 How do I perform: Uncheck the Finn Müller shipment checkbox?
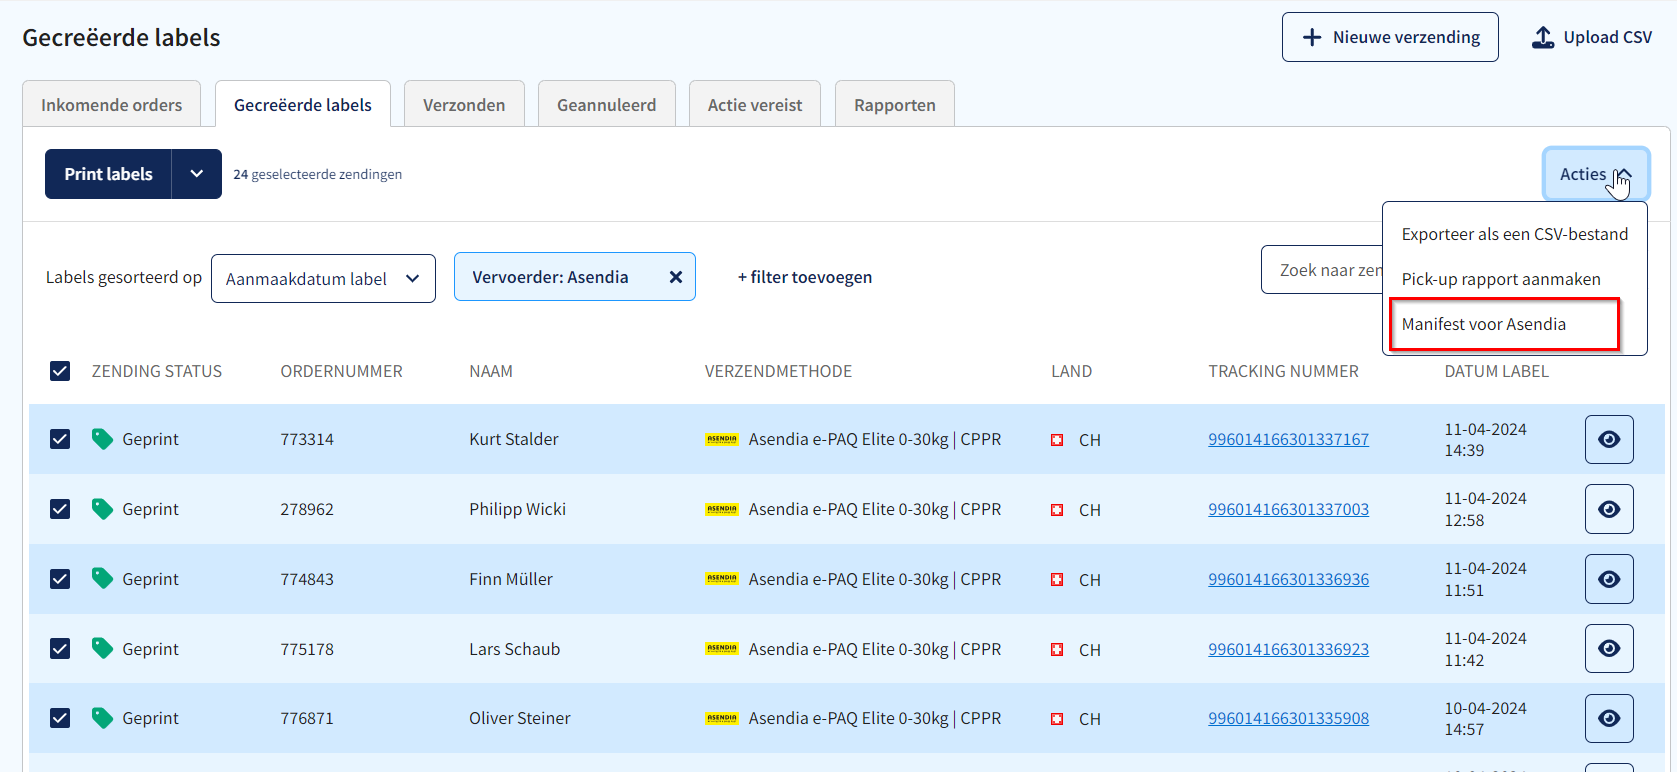pos(60,579)
